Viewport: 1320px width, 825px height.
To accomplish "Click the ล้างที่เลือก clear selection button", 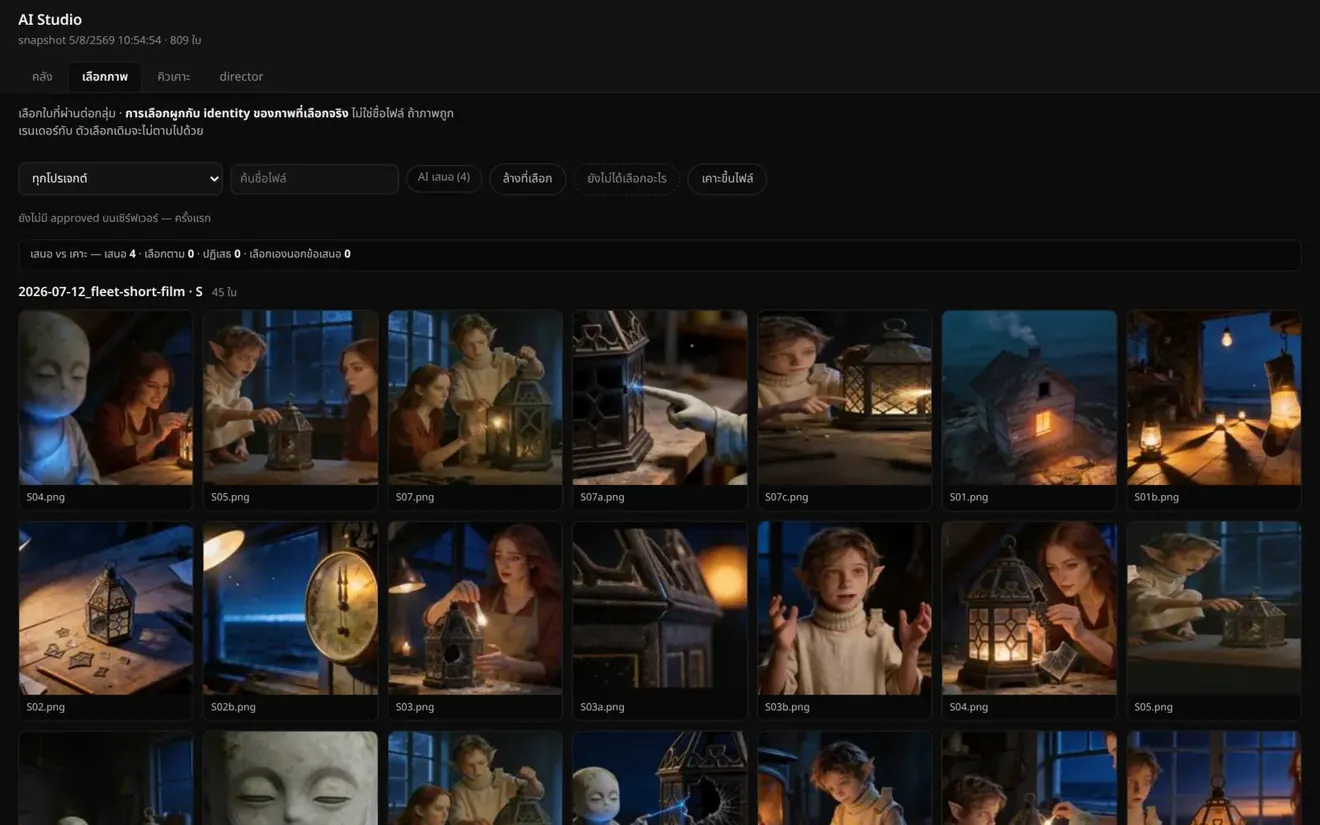I will [x=527, y=179].
